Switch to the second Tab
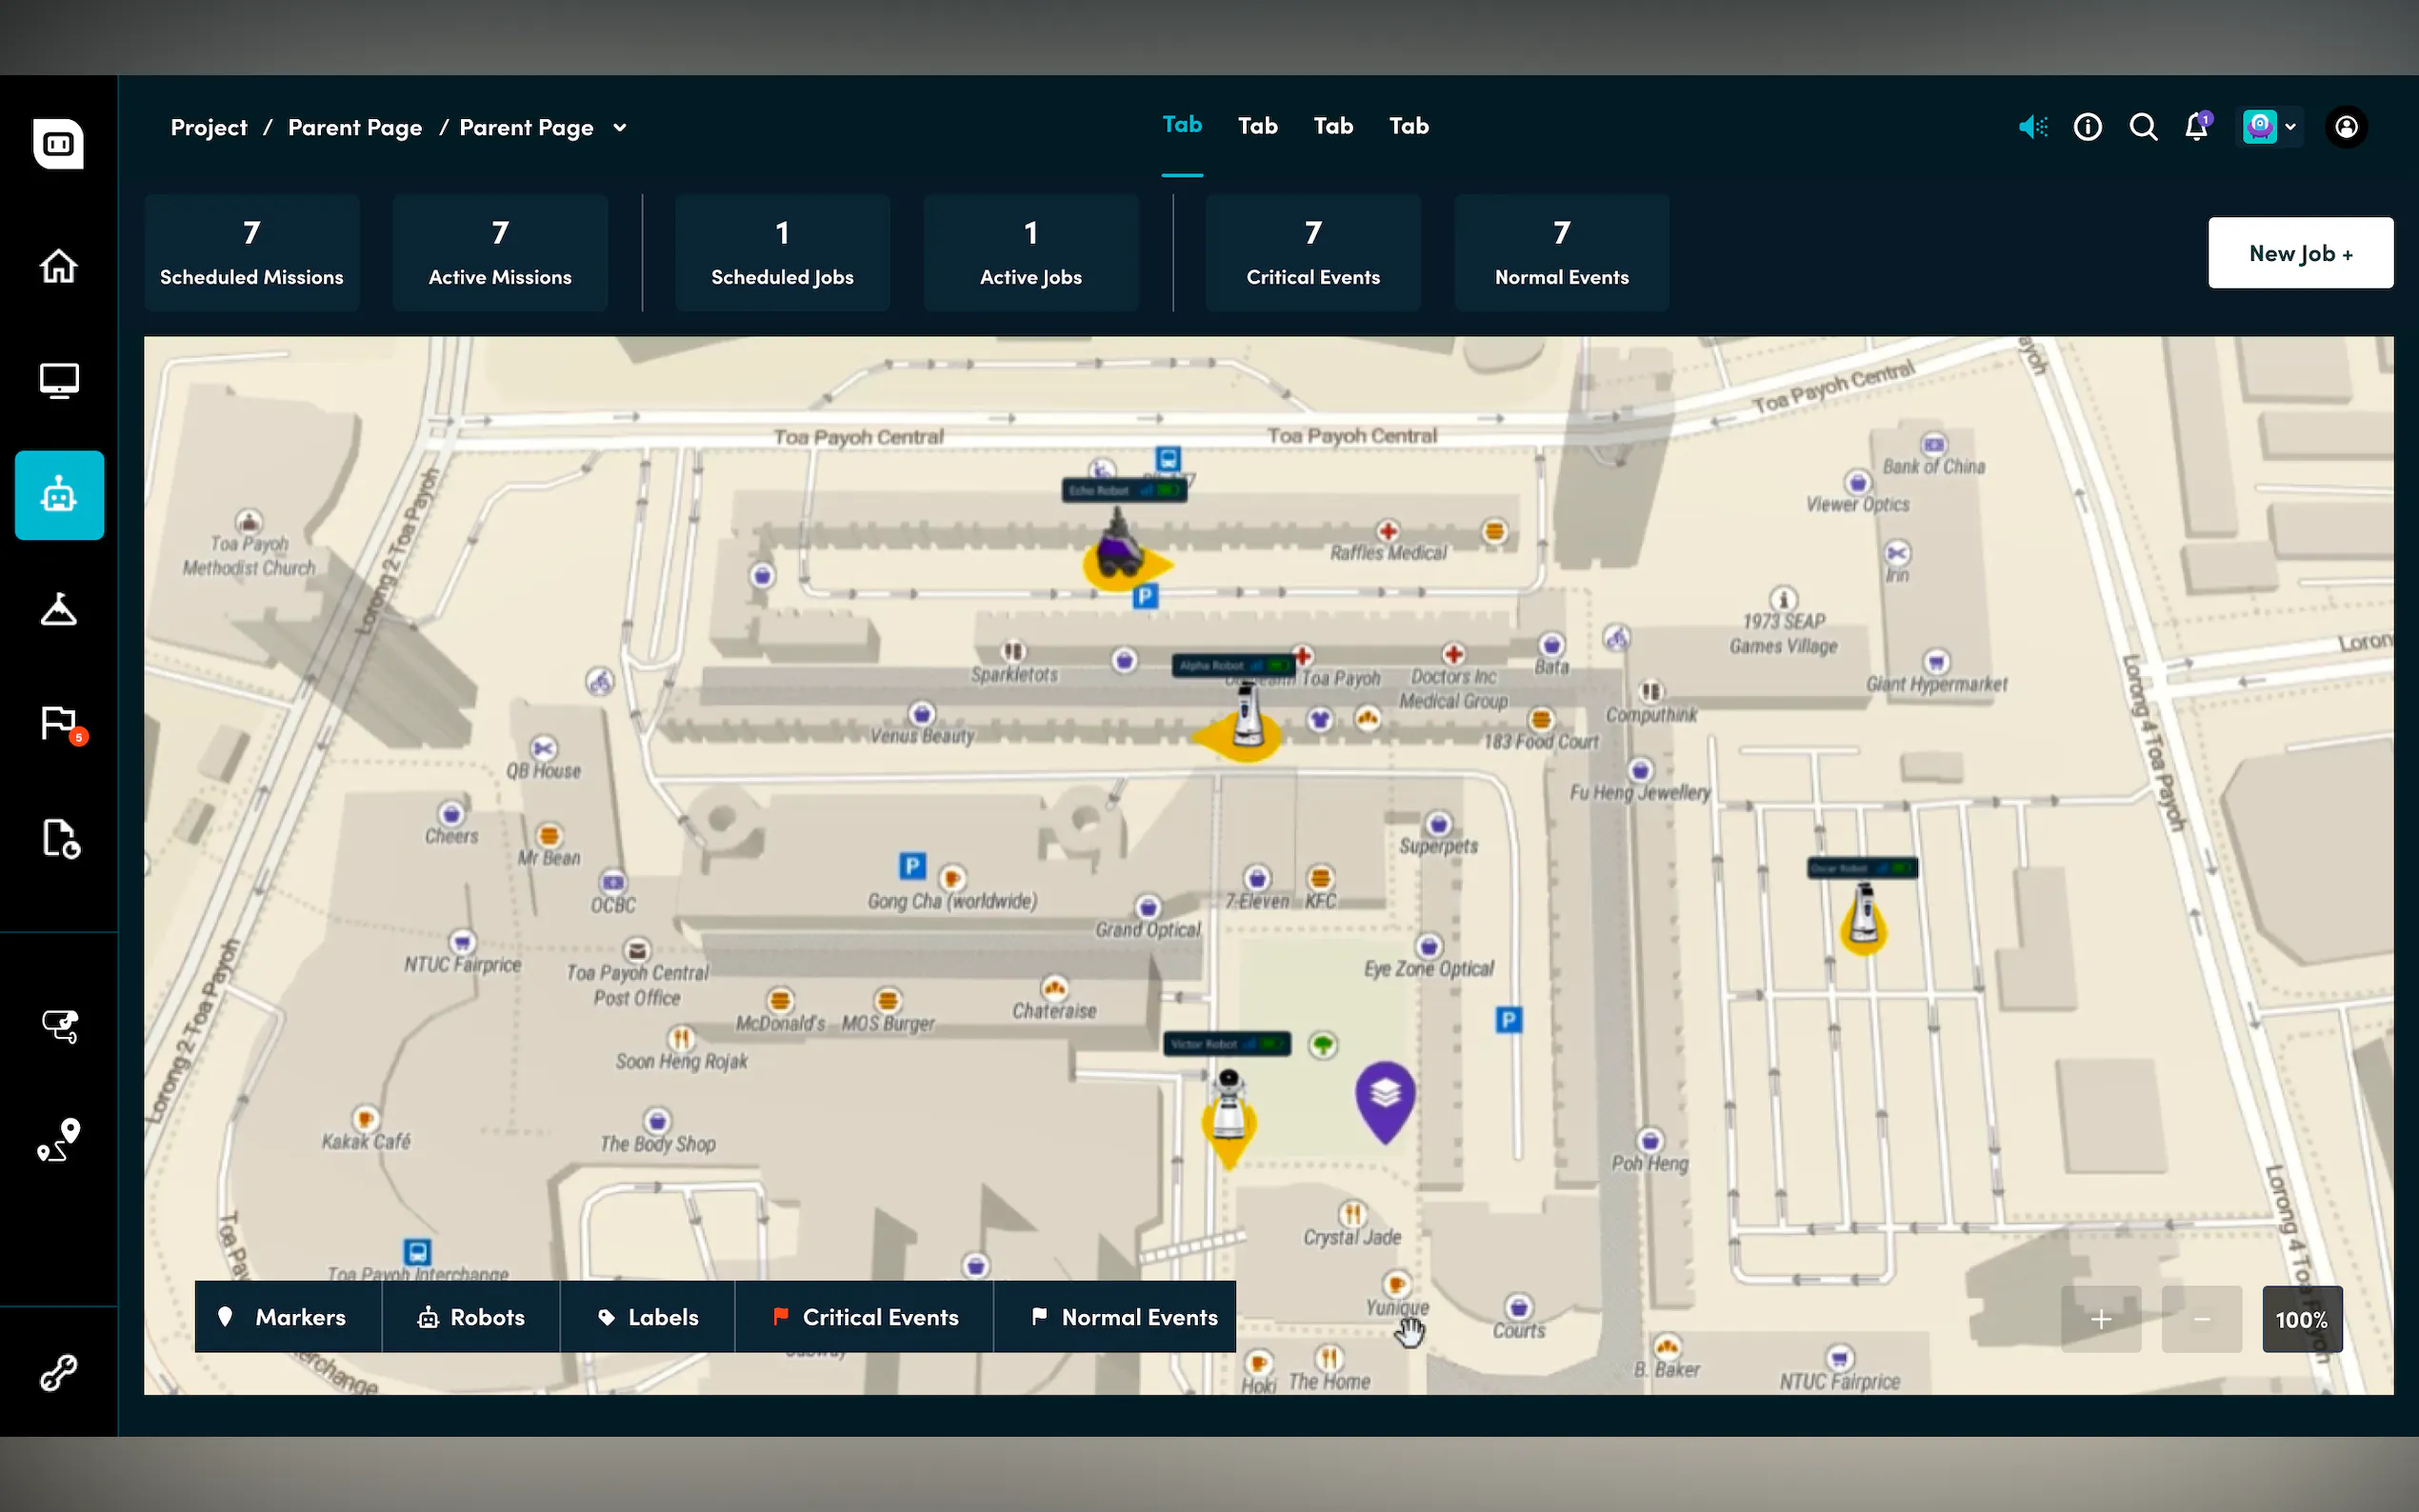The width and height of the screenshot is (2419, 1512). 1257,126
